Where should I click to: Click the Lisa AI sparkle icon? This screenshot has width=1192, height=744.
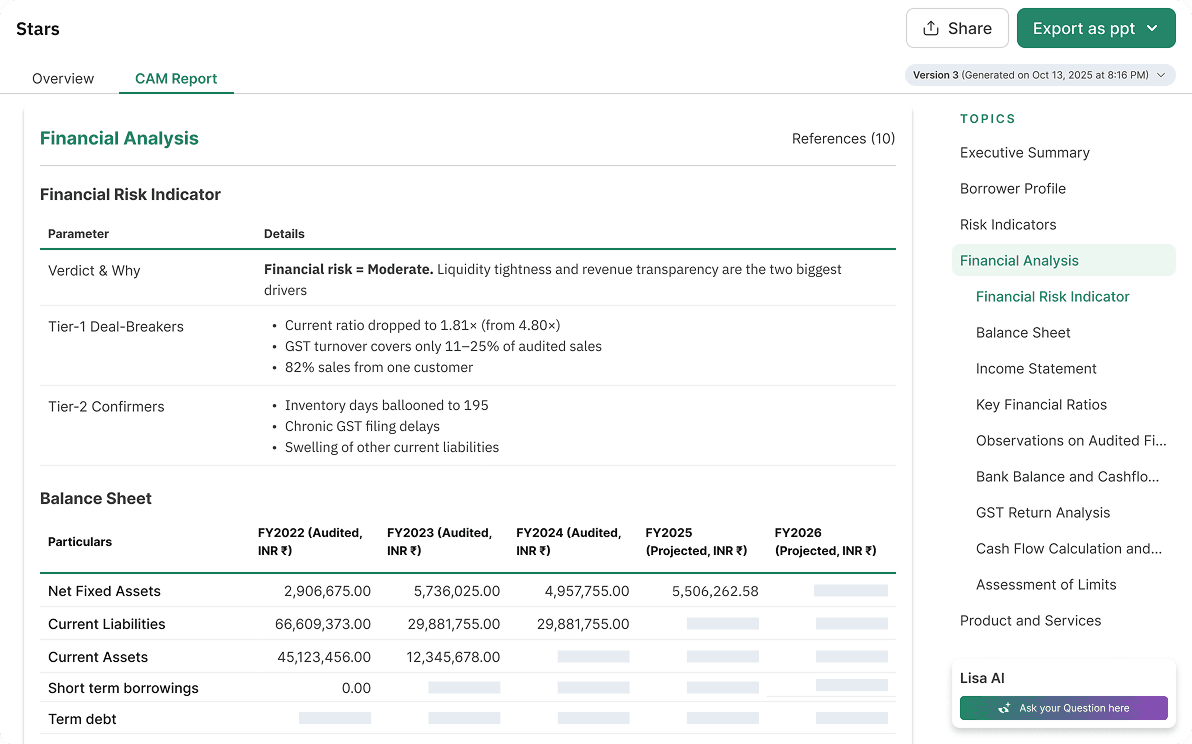coord(1004,708)
